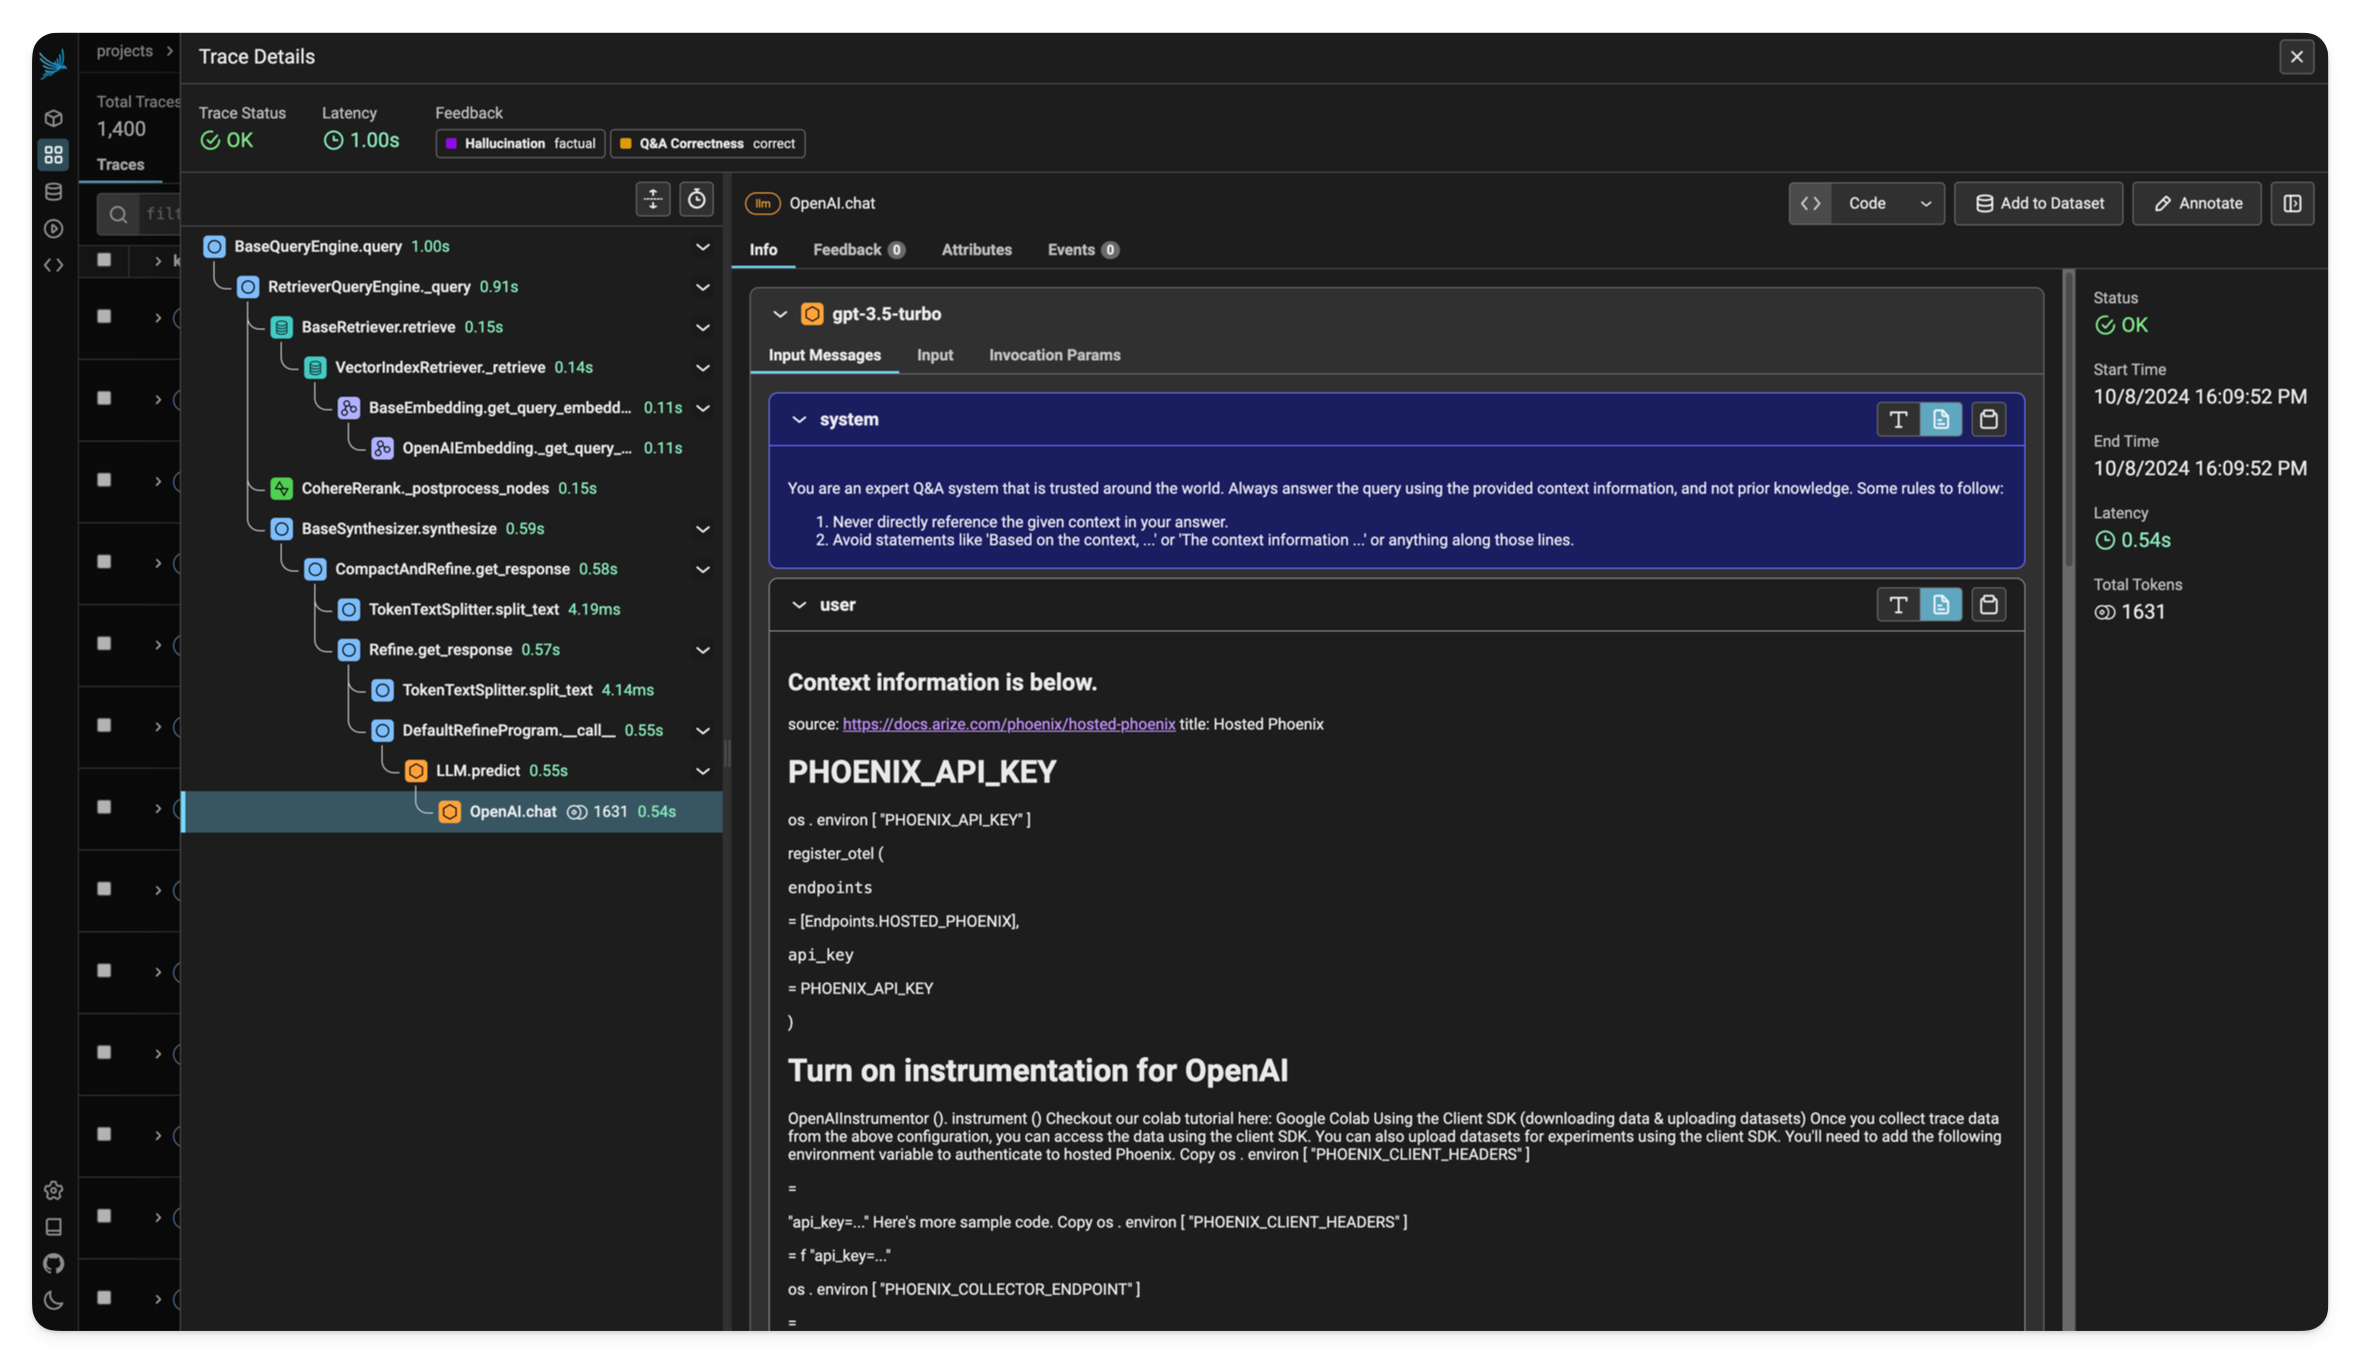Click the purple Hallucination feedback swatch
The width and height of the screenshot is (2361, 1363).
451,143
